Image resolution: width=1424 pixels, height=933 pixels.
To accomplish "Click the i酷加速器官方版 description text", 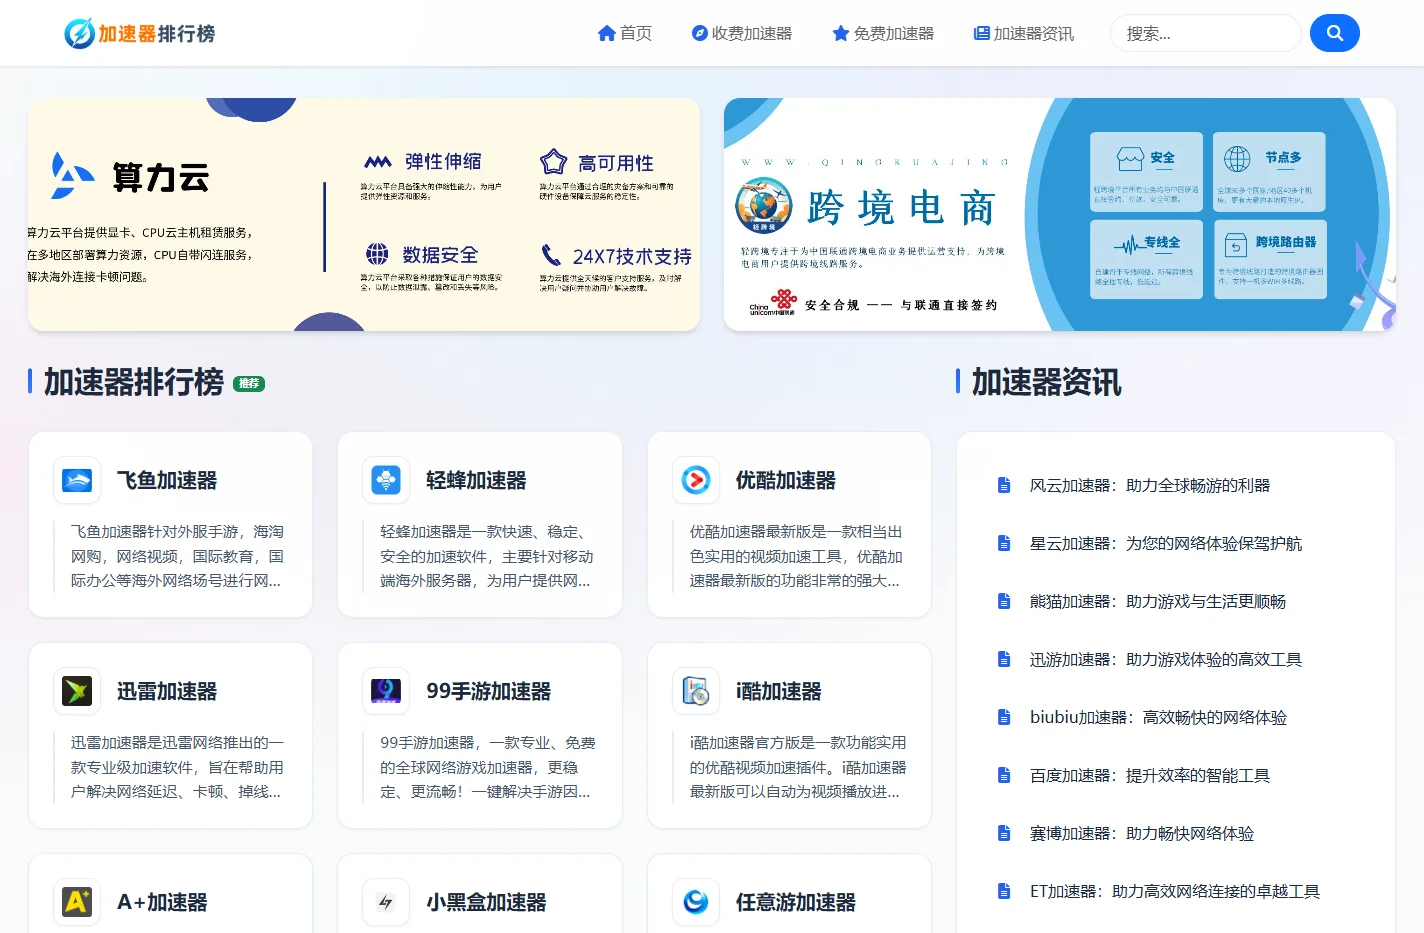I will (797, 767).
